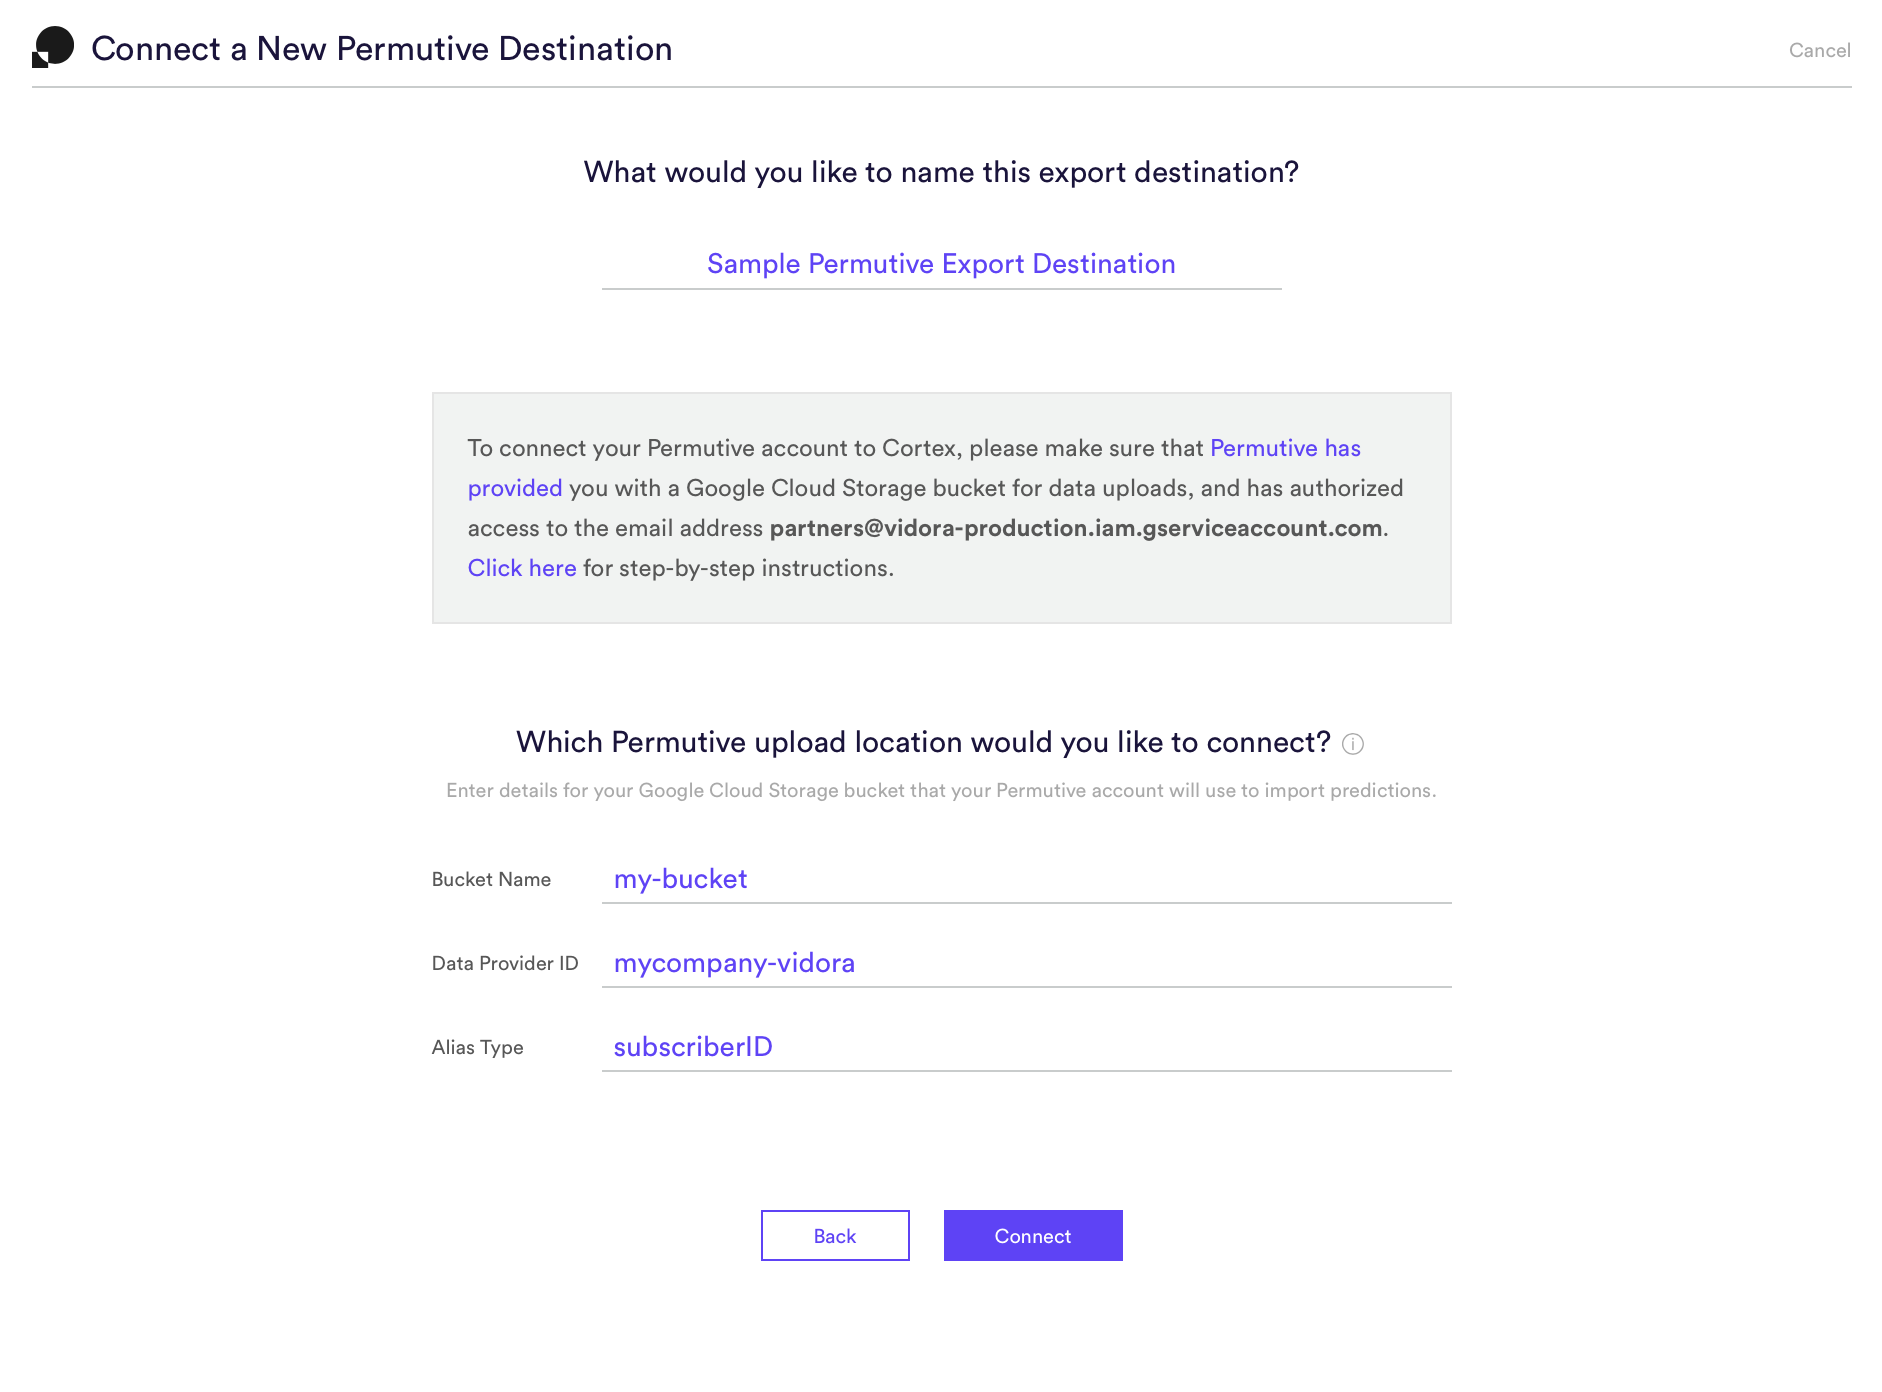Click the 'Connect a New Permutive Destination' heading
Screen dimensions: 1882x1392
pyautogui.click(x=382, y=48)
